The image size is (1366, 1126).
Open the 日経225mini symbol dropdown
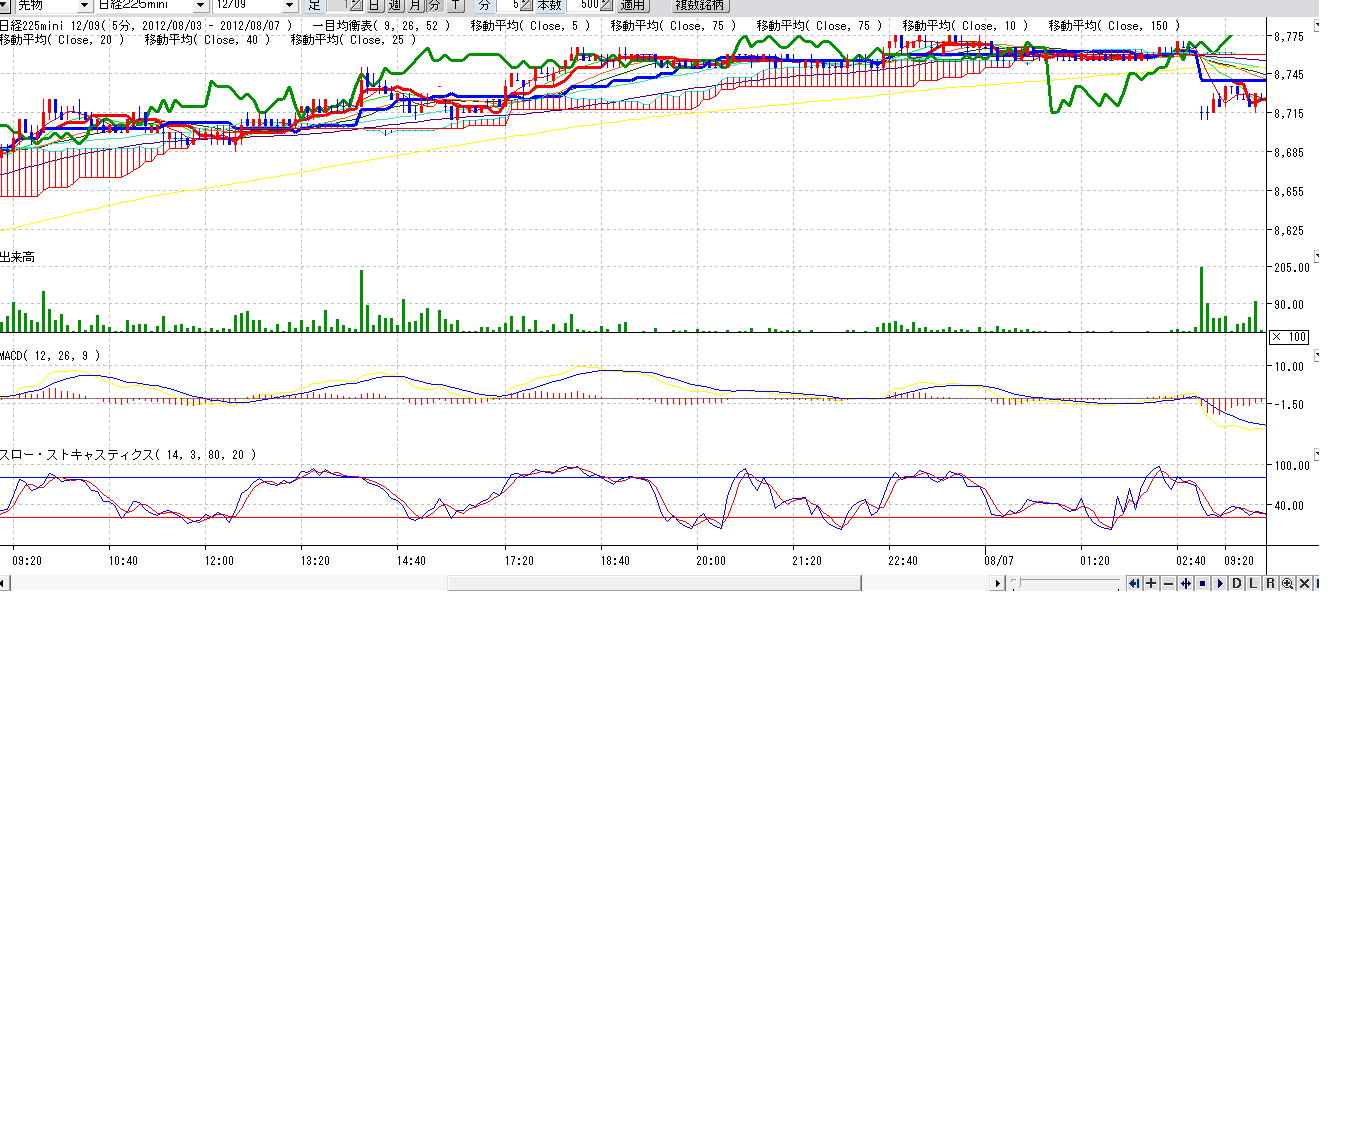pyautogui.click(x=199, y=5)
